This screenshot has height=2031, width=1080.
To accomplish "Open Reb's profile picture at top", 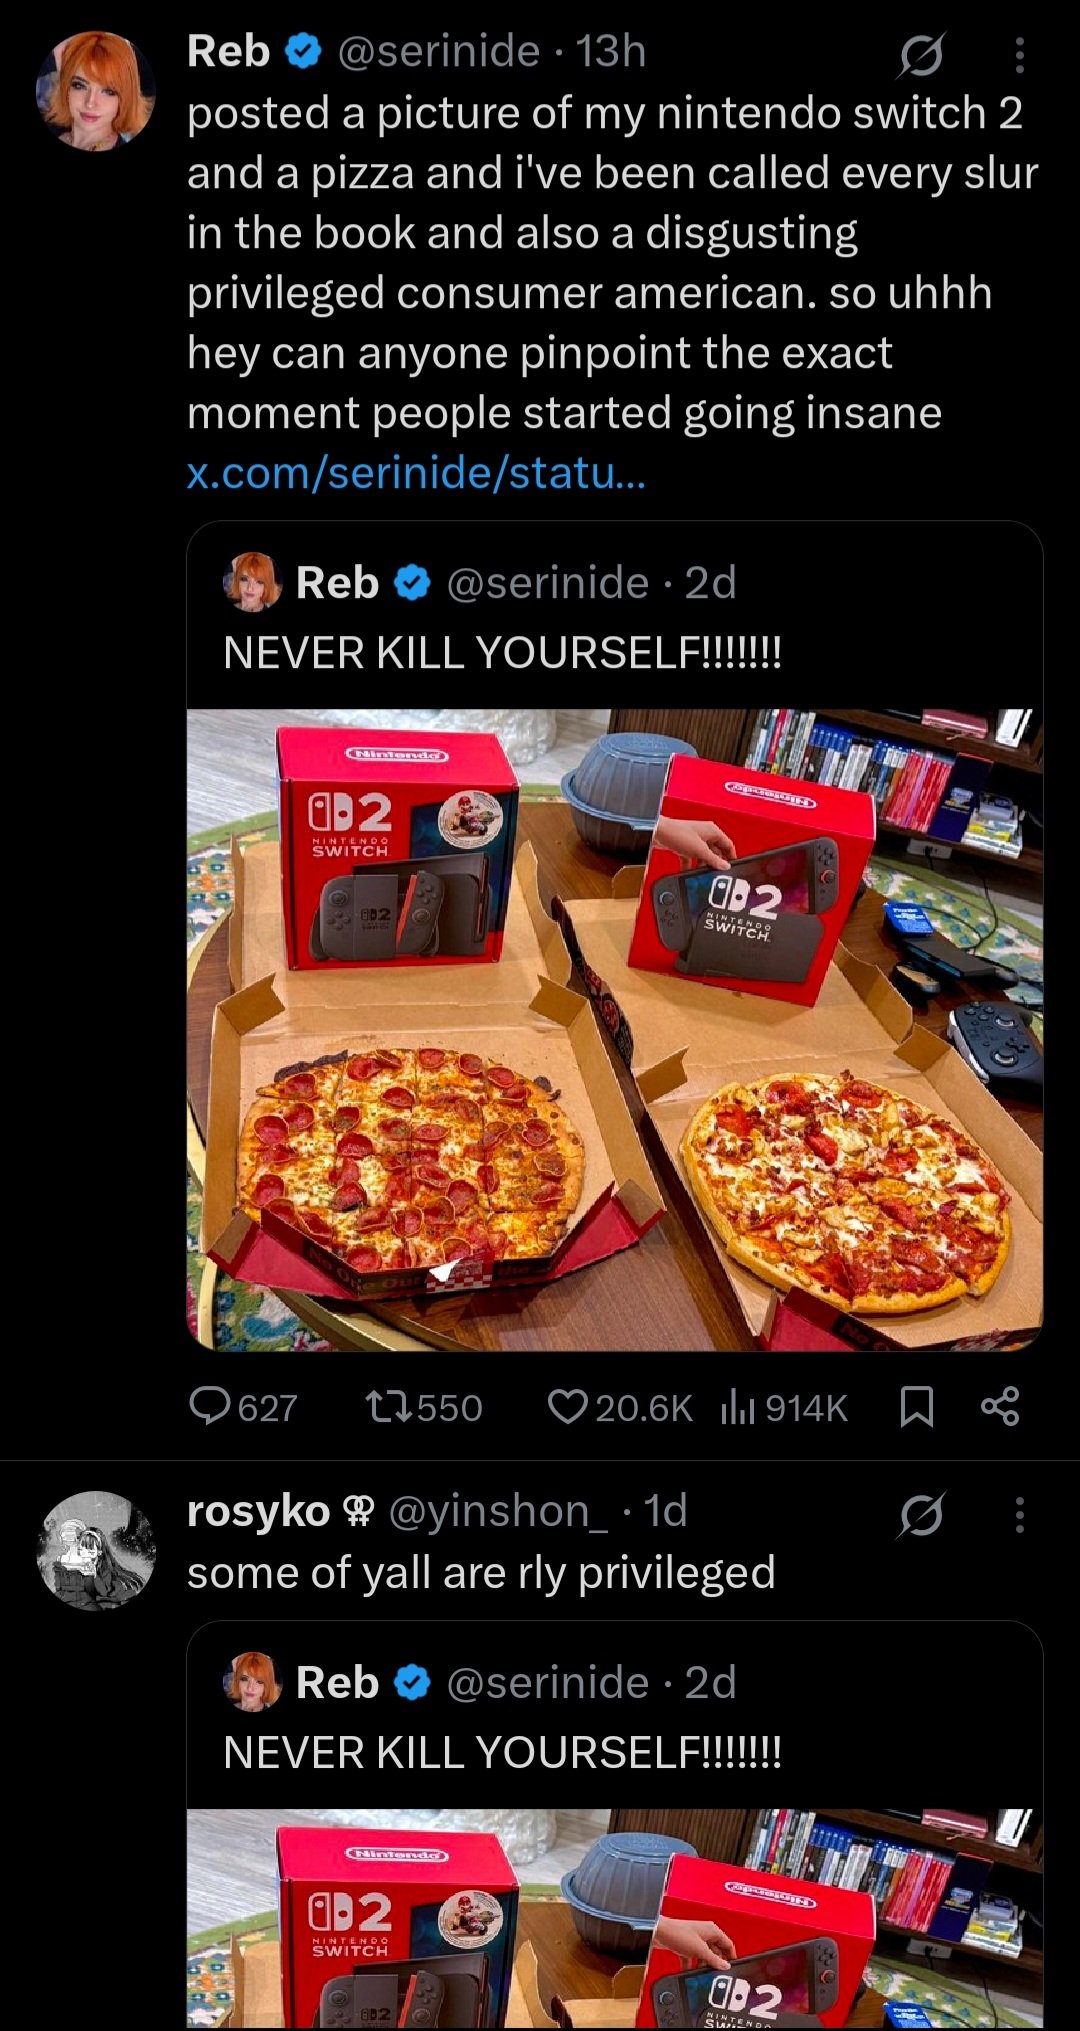I will [x=96, y=91].
